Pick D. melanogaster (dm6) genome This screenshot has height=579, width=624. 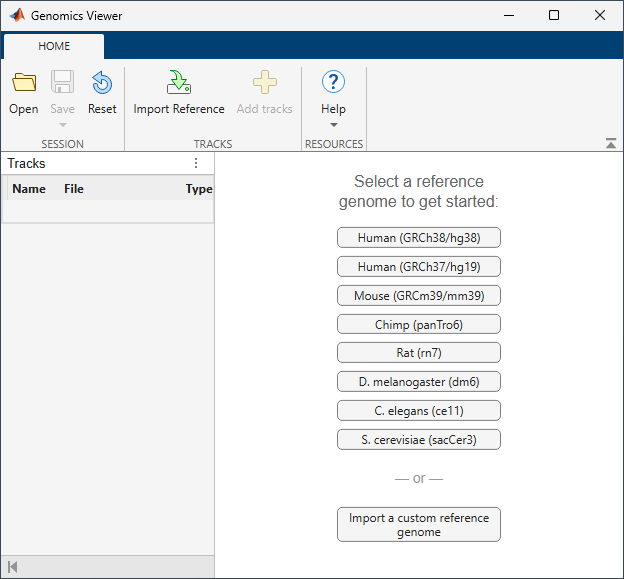point(419,382)
